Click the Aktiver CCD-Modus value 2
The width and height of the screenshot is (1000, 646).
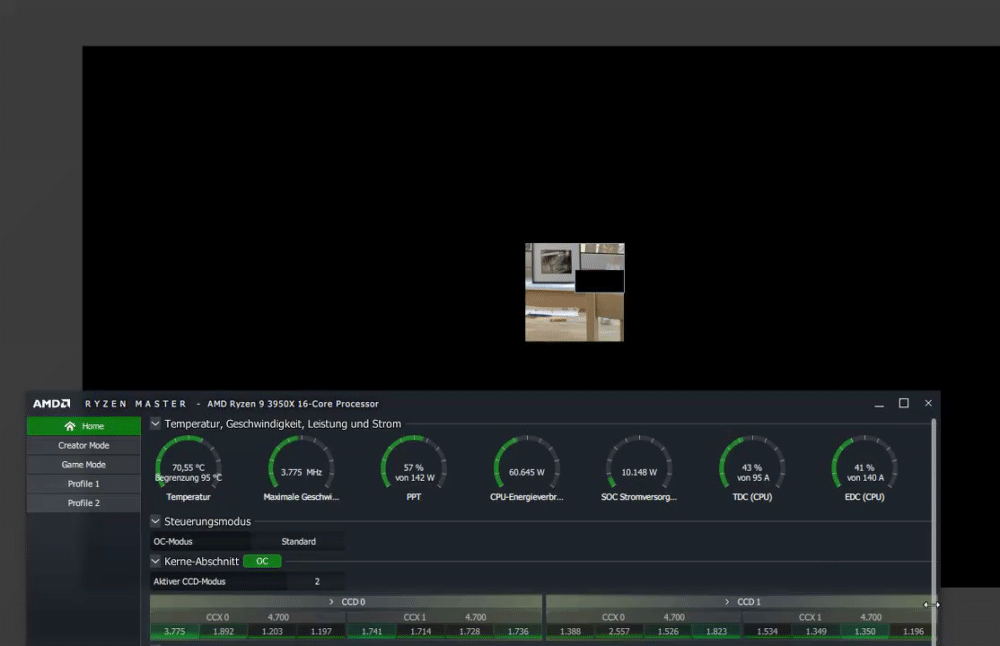coord(317,582)
